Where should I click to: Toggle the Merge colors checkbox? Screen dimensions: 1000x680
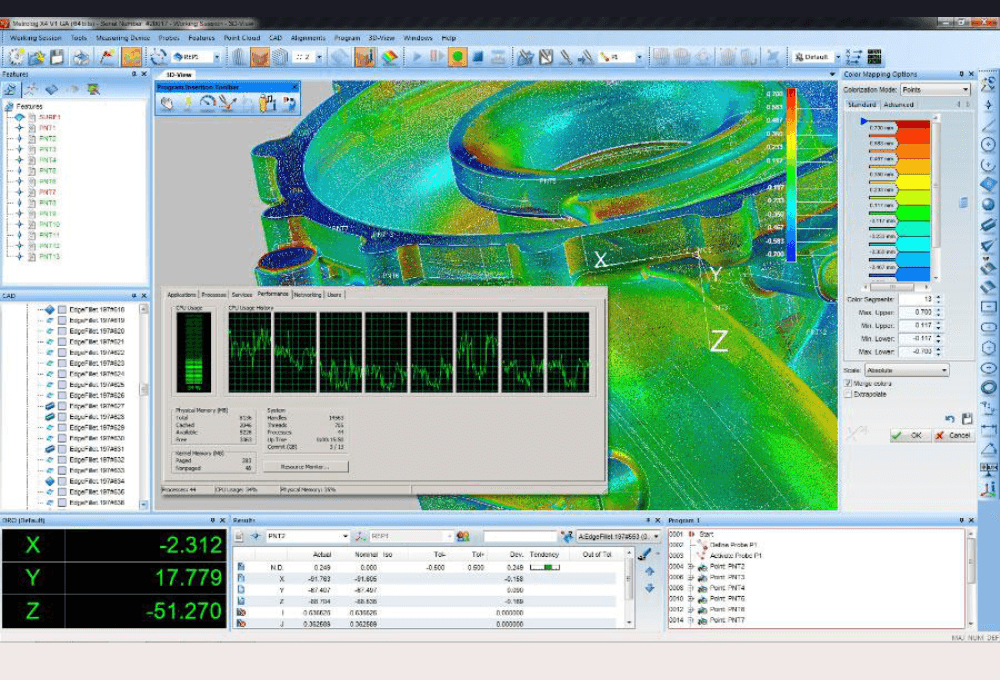(x=849, y=383)
